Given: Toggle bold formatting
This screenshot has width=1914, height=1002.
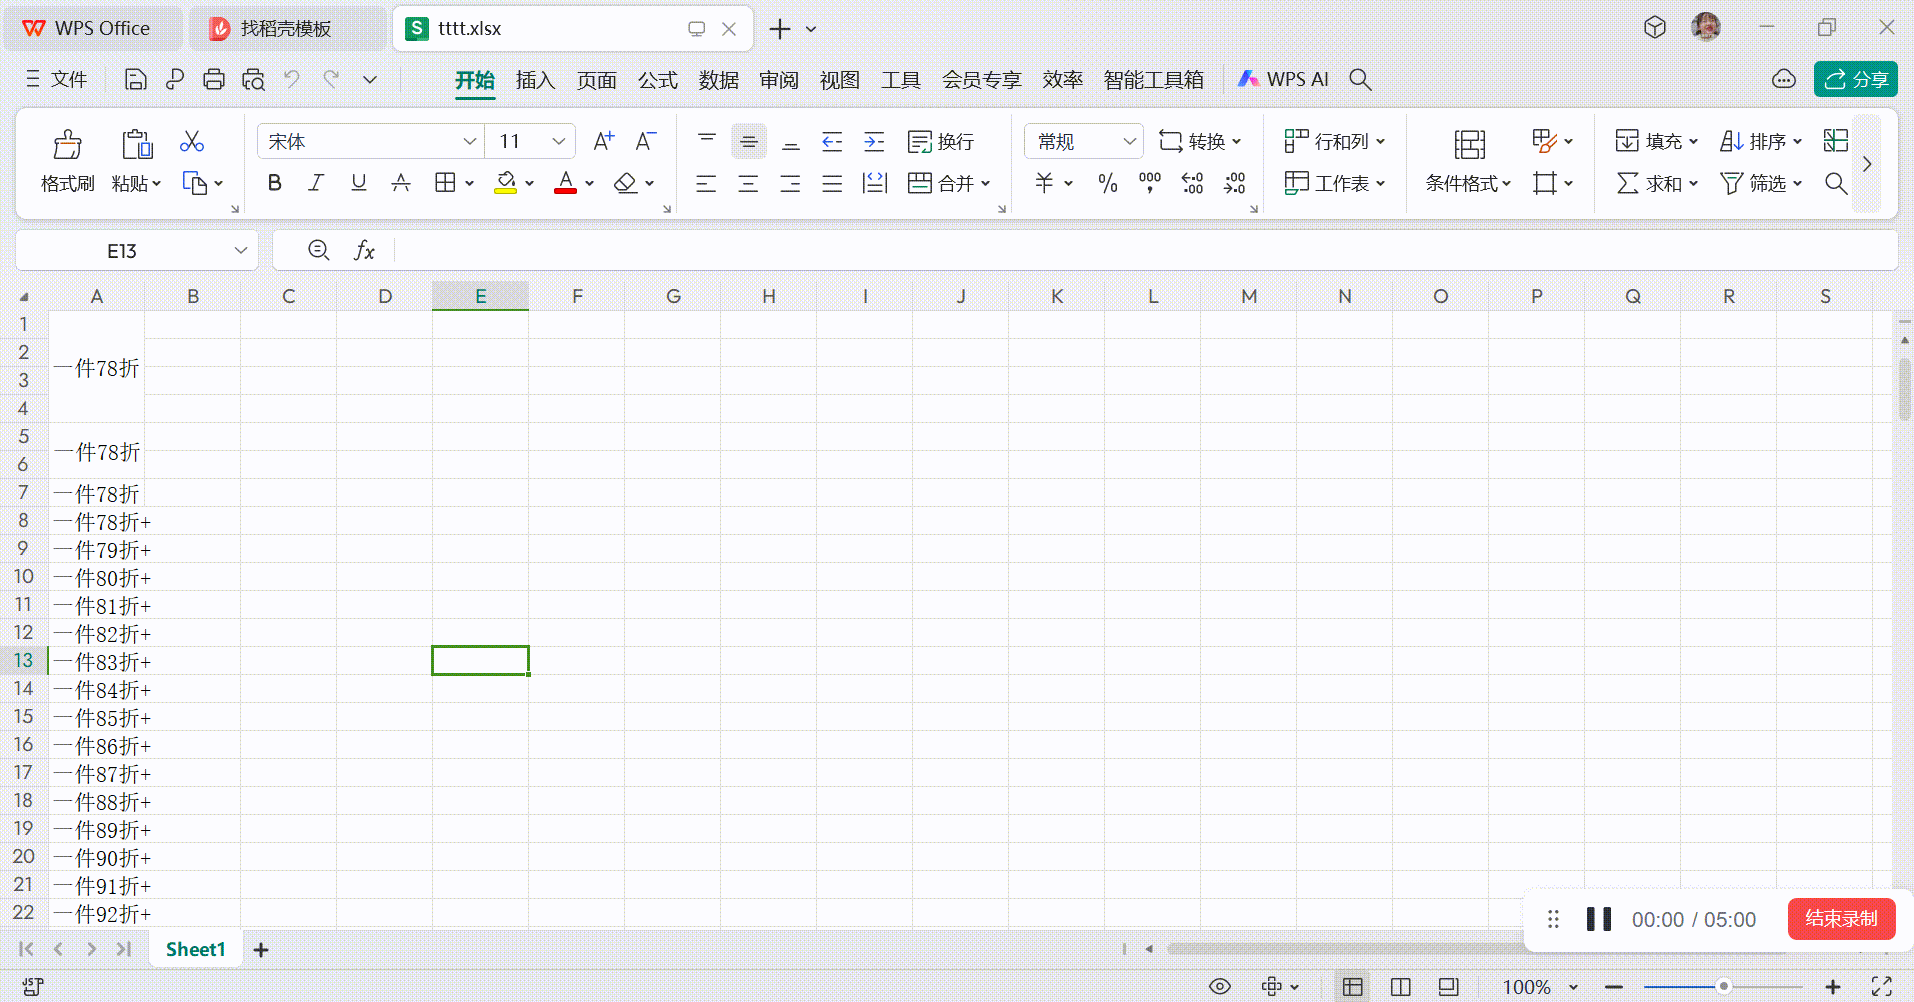Looking at the screenshot, I should tap(275, 183).
